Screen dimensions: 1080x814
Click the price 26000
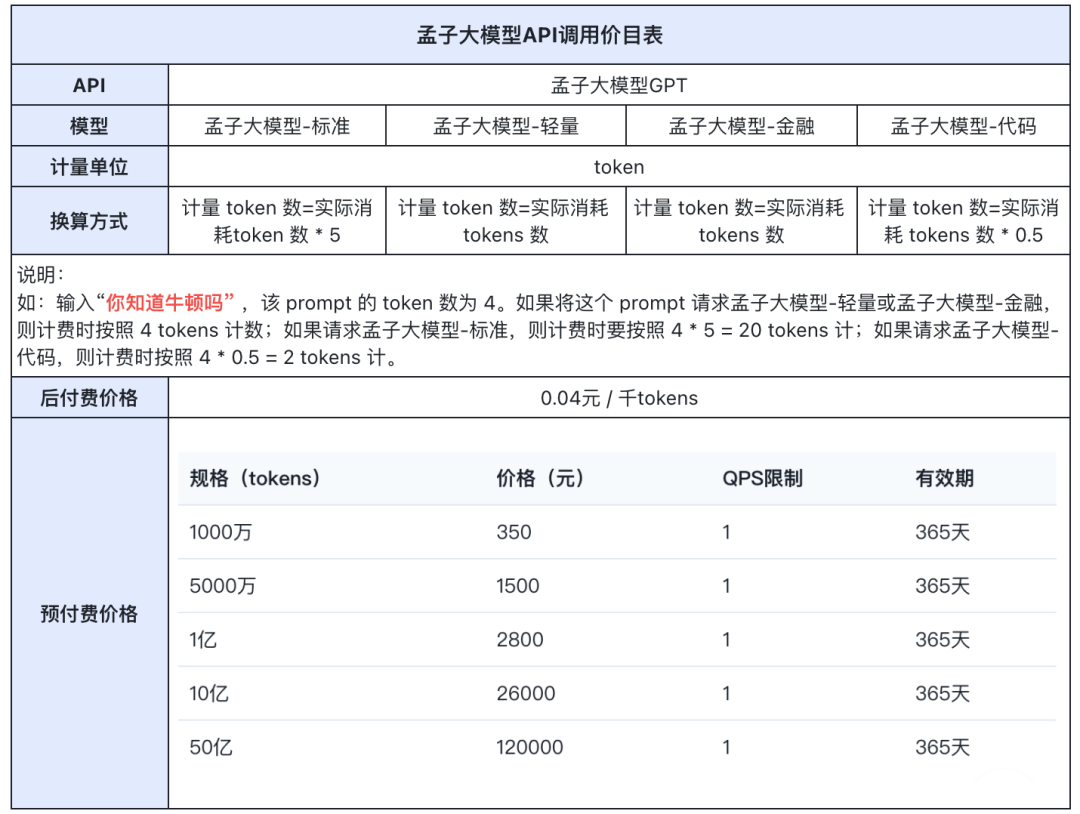coord(526,693)
